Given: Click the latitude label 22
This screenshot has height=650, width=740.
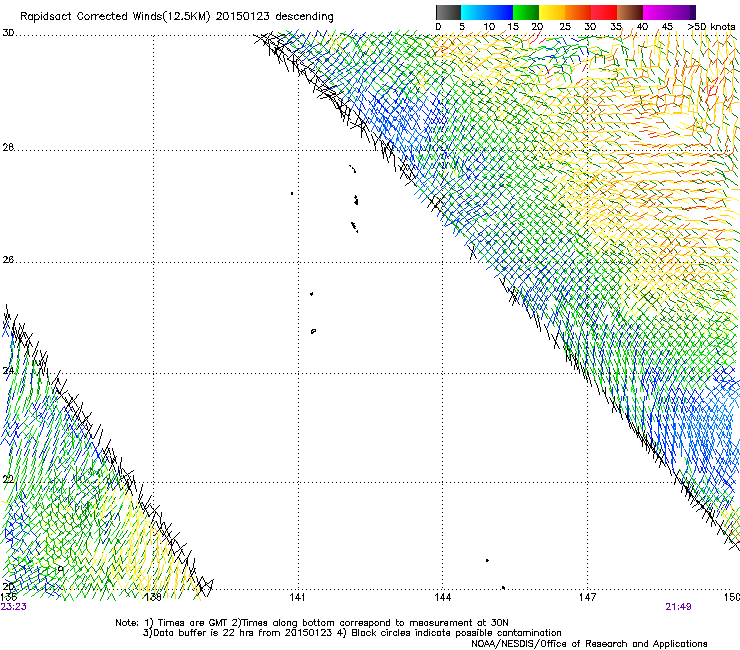Looking at the screenshot, I should tap(8, 480).
